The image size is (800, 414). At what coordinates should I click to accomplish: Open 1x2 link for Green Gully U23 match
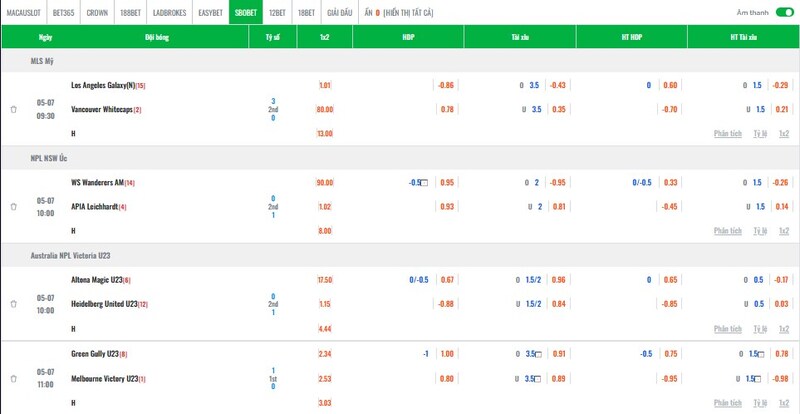784,403
